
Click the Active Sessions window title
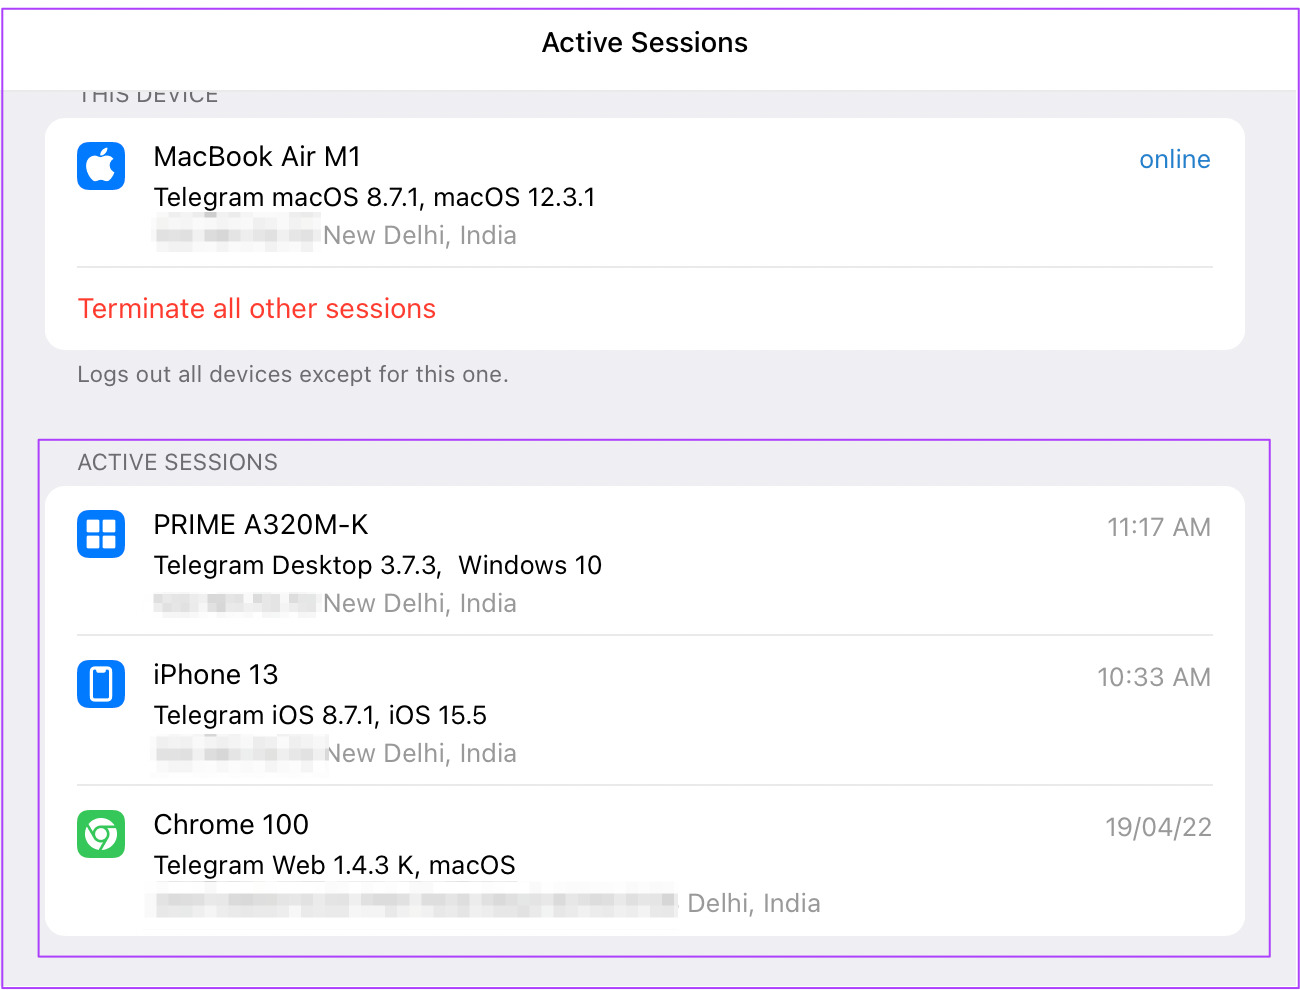coord(645,43)
